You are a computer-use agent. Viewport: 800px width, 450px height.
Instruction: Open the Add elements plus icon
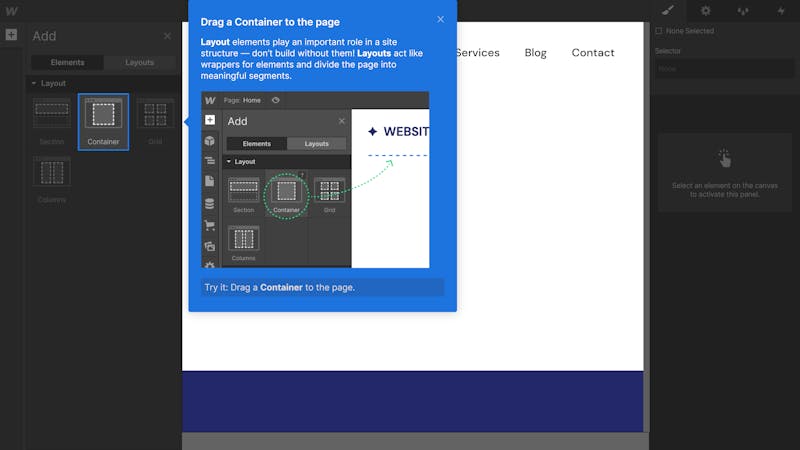[x=11, y=35]
